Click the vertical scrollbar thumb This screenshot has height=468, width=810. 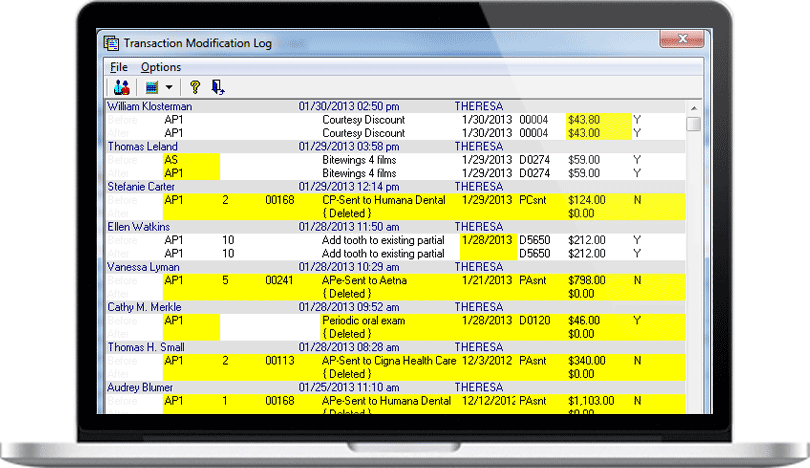(694, 124)
